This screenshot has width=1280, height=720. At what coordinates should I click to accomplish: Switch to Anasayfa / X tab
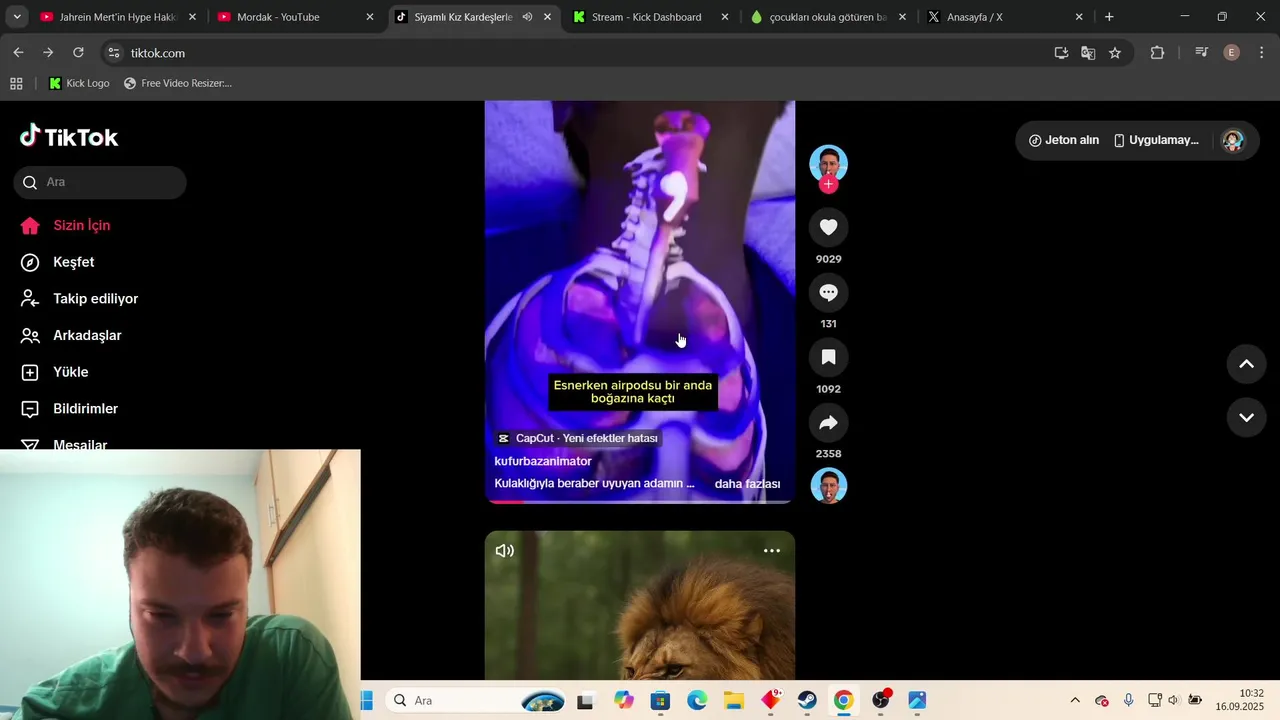point(1004,17)
